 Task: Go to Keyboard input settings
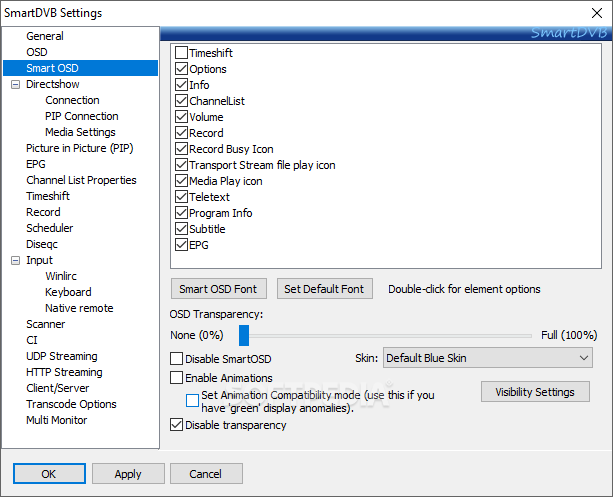pos(68,292)
